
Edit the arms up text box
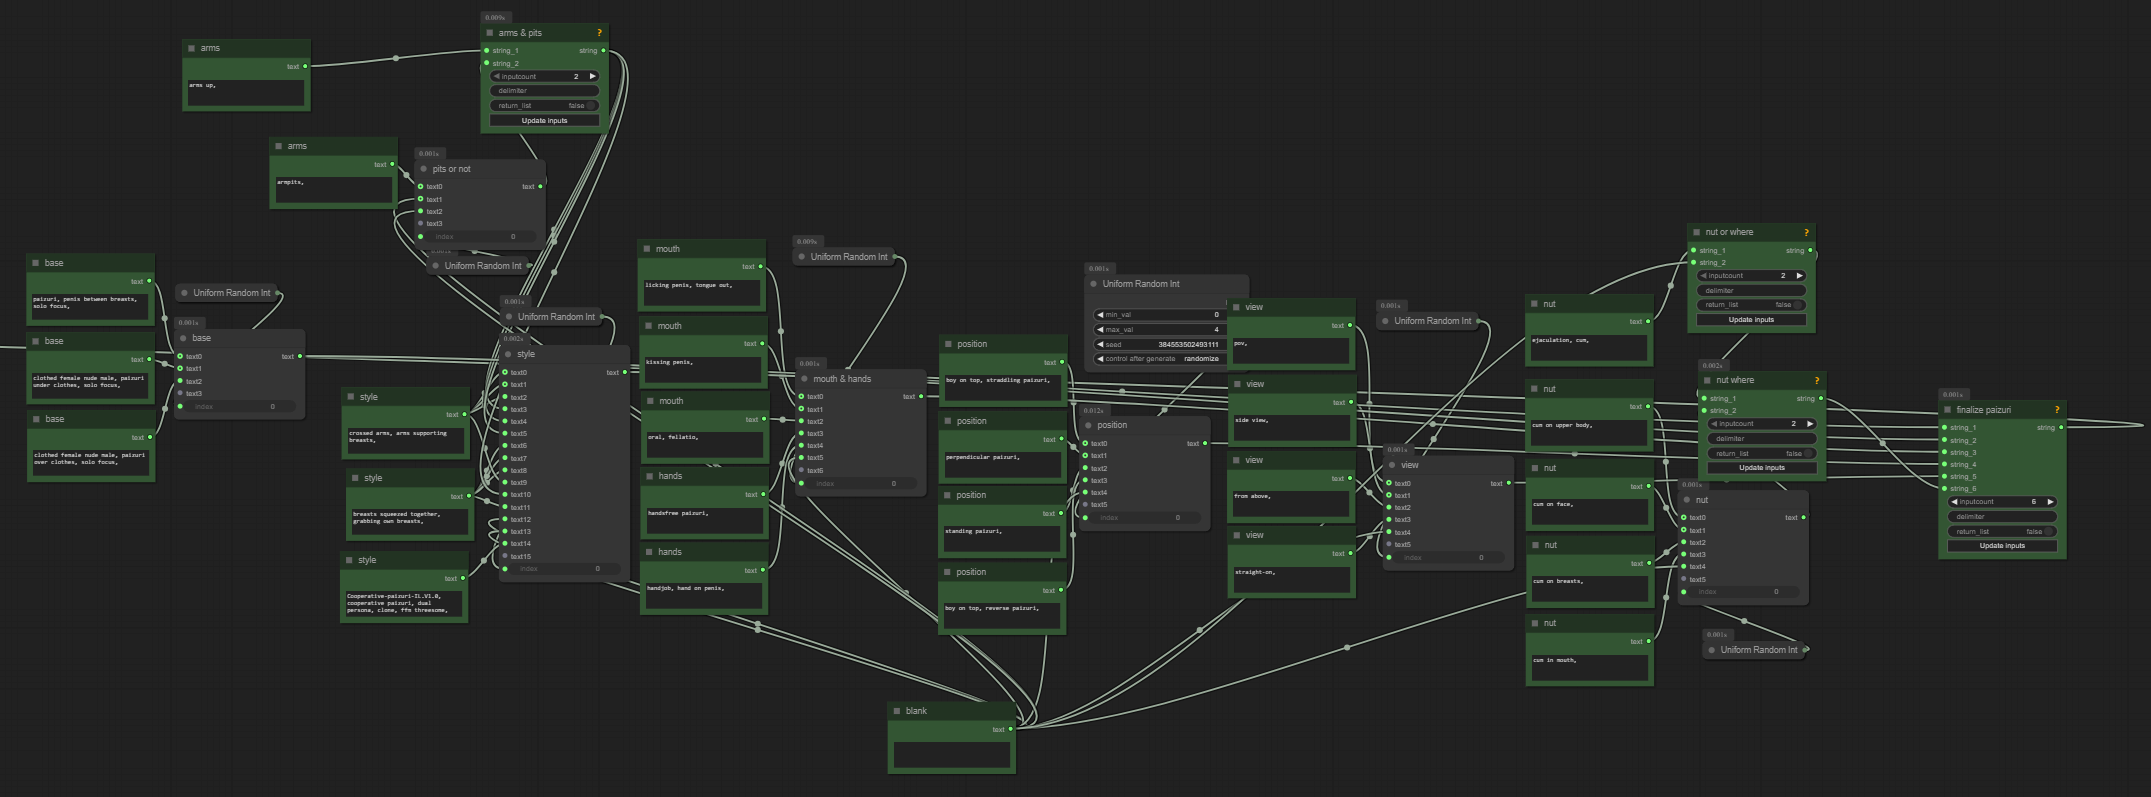pyautogui.click(x=245, y=92)
